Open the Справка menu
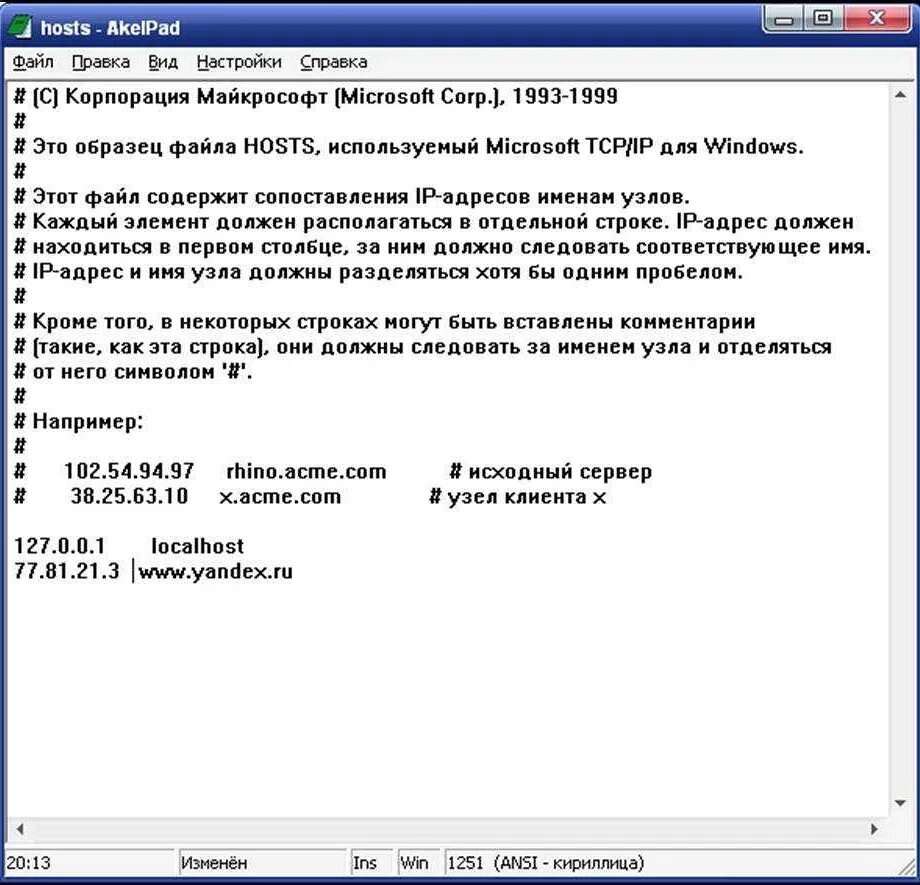This screenshot has width=920, height=885. [x=334, y=62]
